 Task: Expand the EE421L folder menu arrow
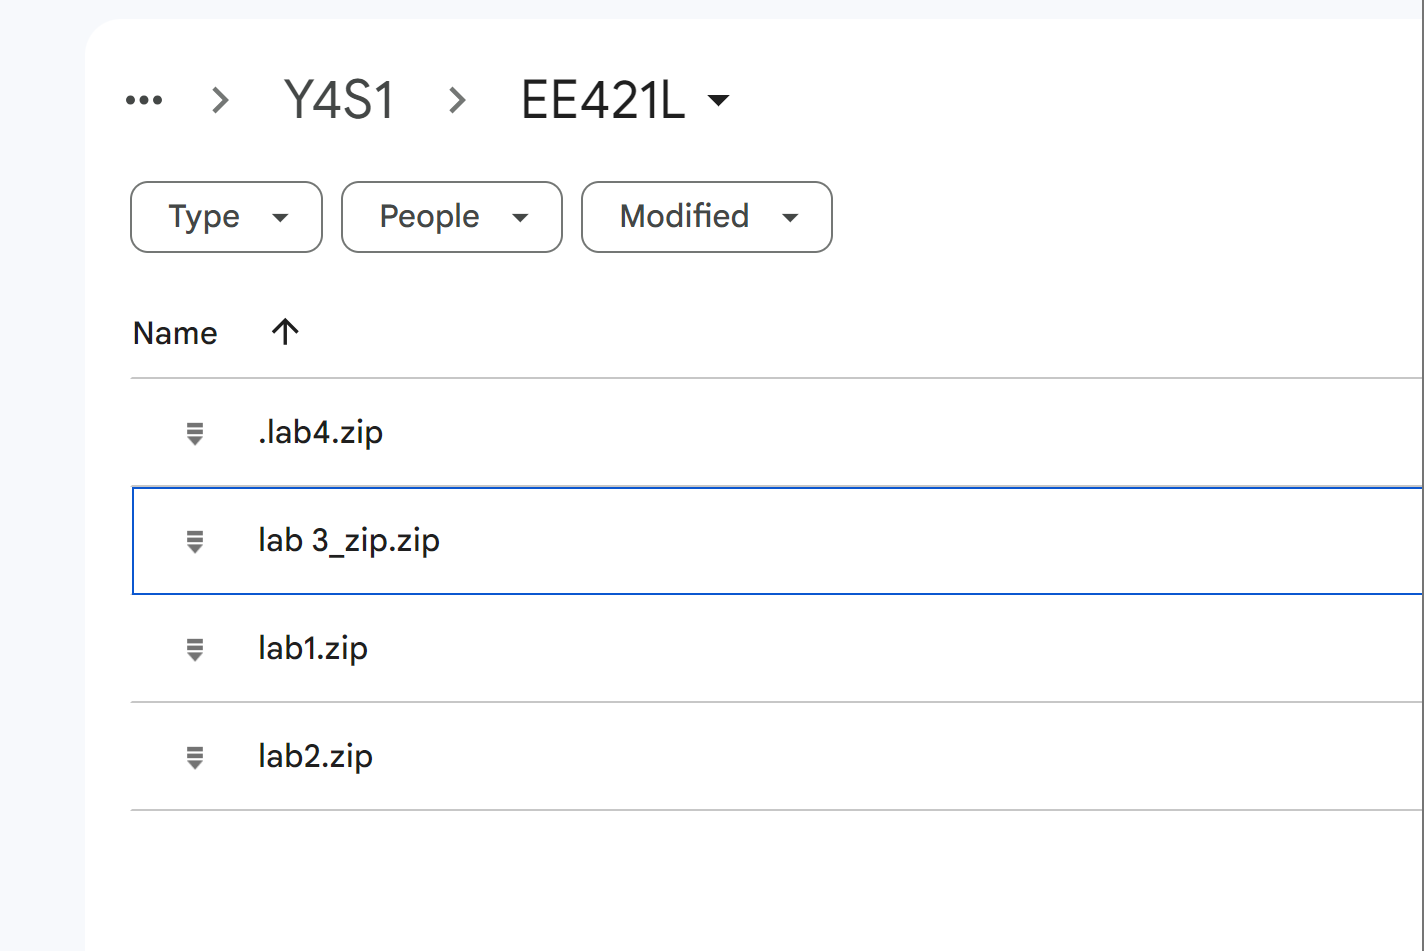pos(718,100)
